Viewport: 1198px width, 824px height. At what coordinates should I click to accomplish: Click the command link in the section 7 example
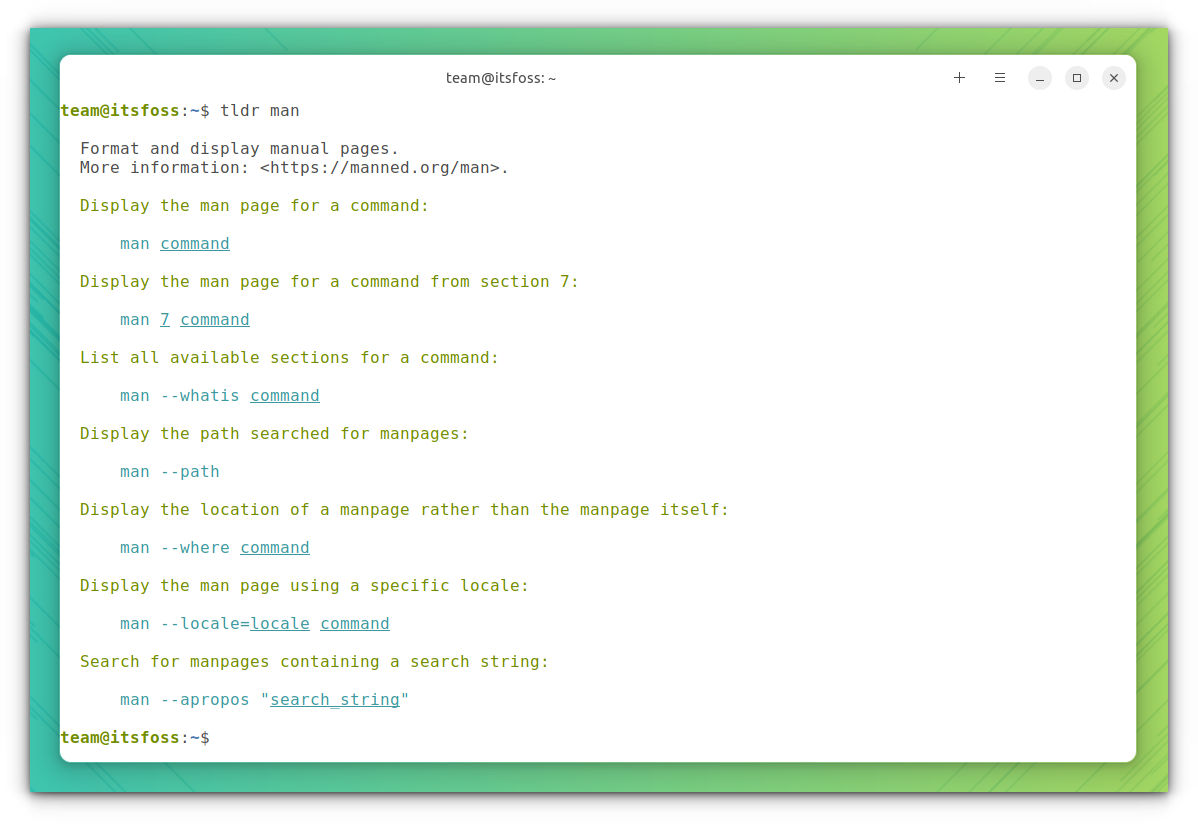pyautogui.click(x=214, y=319)
